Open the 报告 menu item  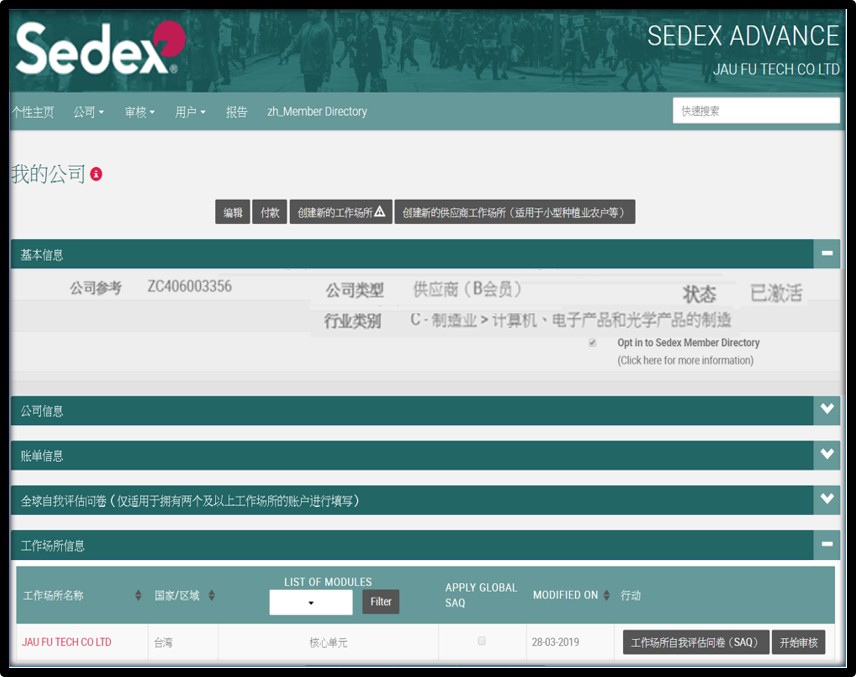pos(236,112)
